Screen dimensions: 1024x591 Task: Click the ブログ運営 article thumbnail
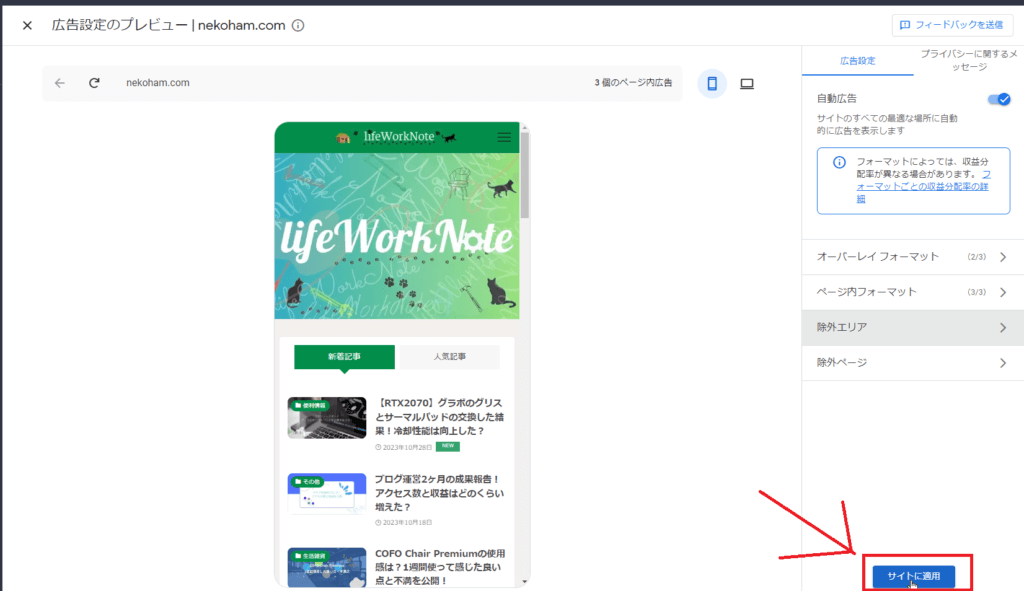tap(327, 494)
